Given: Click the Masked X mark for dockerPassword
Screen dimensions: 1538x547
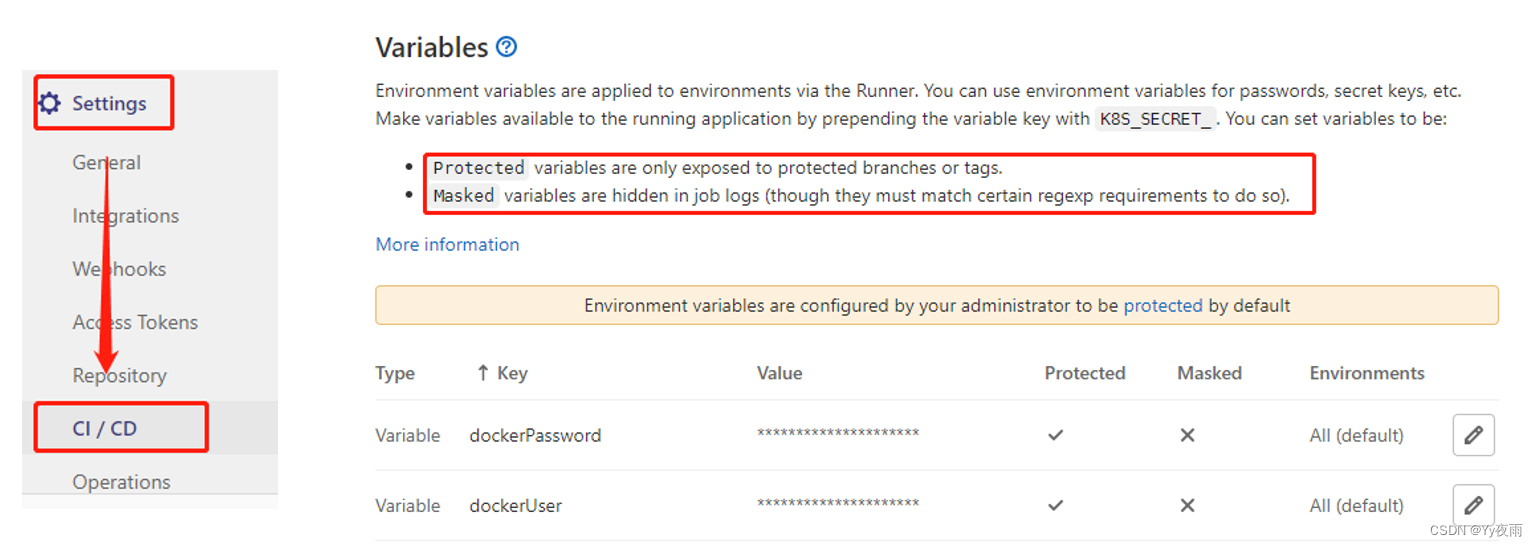Looking at the screenshot, I should coord(1187,435).
